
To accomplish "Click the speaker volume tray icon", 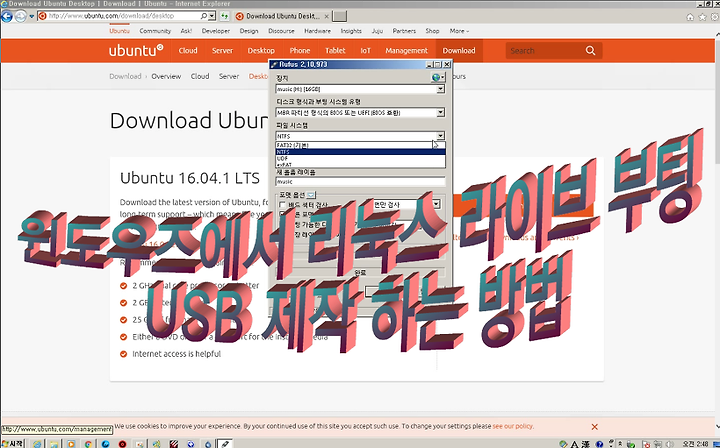I will click(670, 444).
